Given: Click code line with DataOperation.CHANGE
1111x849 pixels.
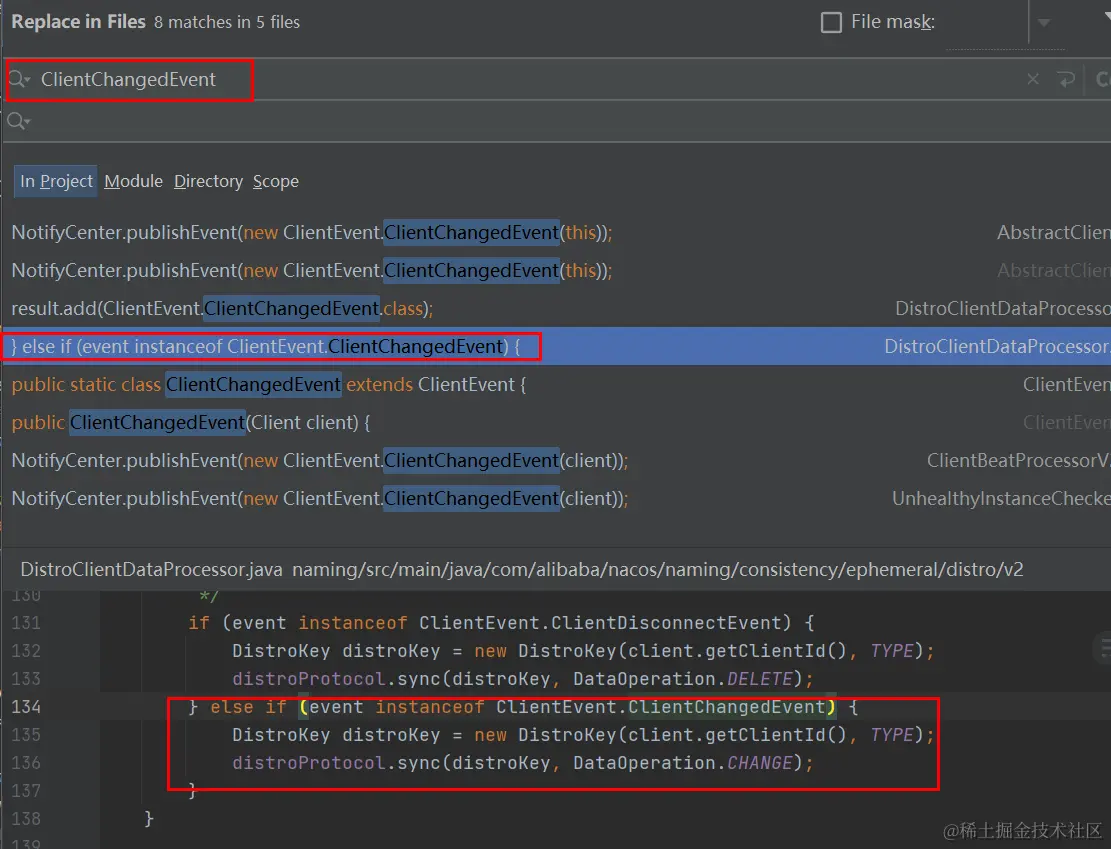Looking at the screenshot, I should (522, 763).
